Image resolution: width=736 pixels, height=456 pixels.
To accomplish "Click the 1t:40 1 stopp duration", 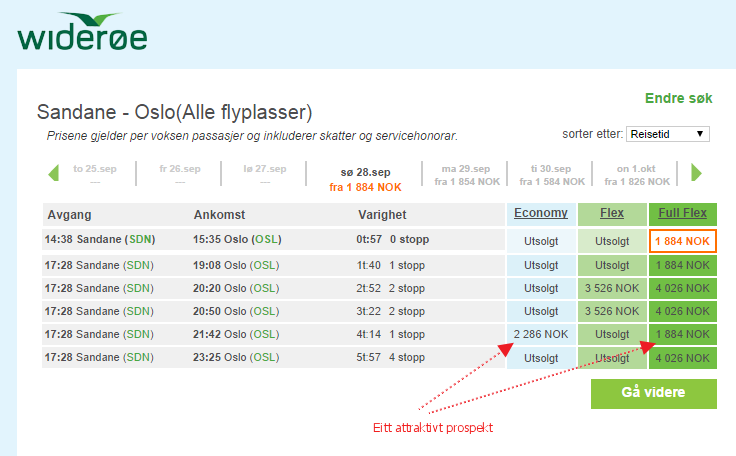I will click(390, 265).
